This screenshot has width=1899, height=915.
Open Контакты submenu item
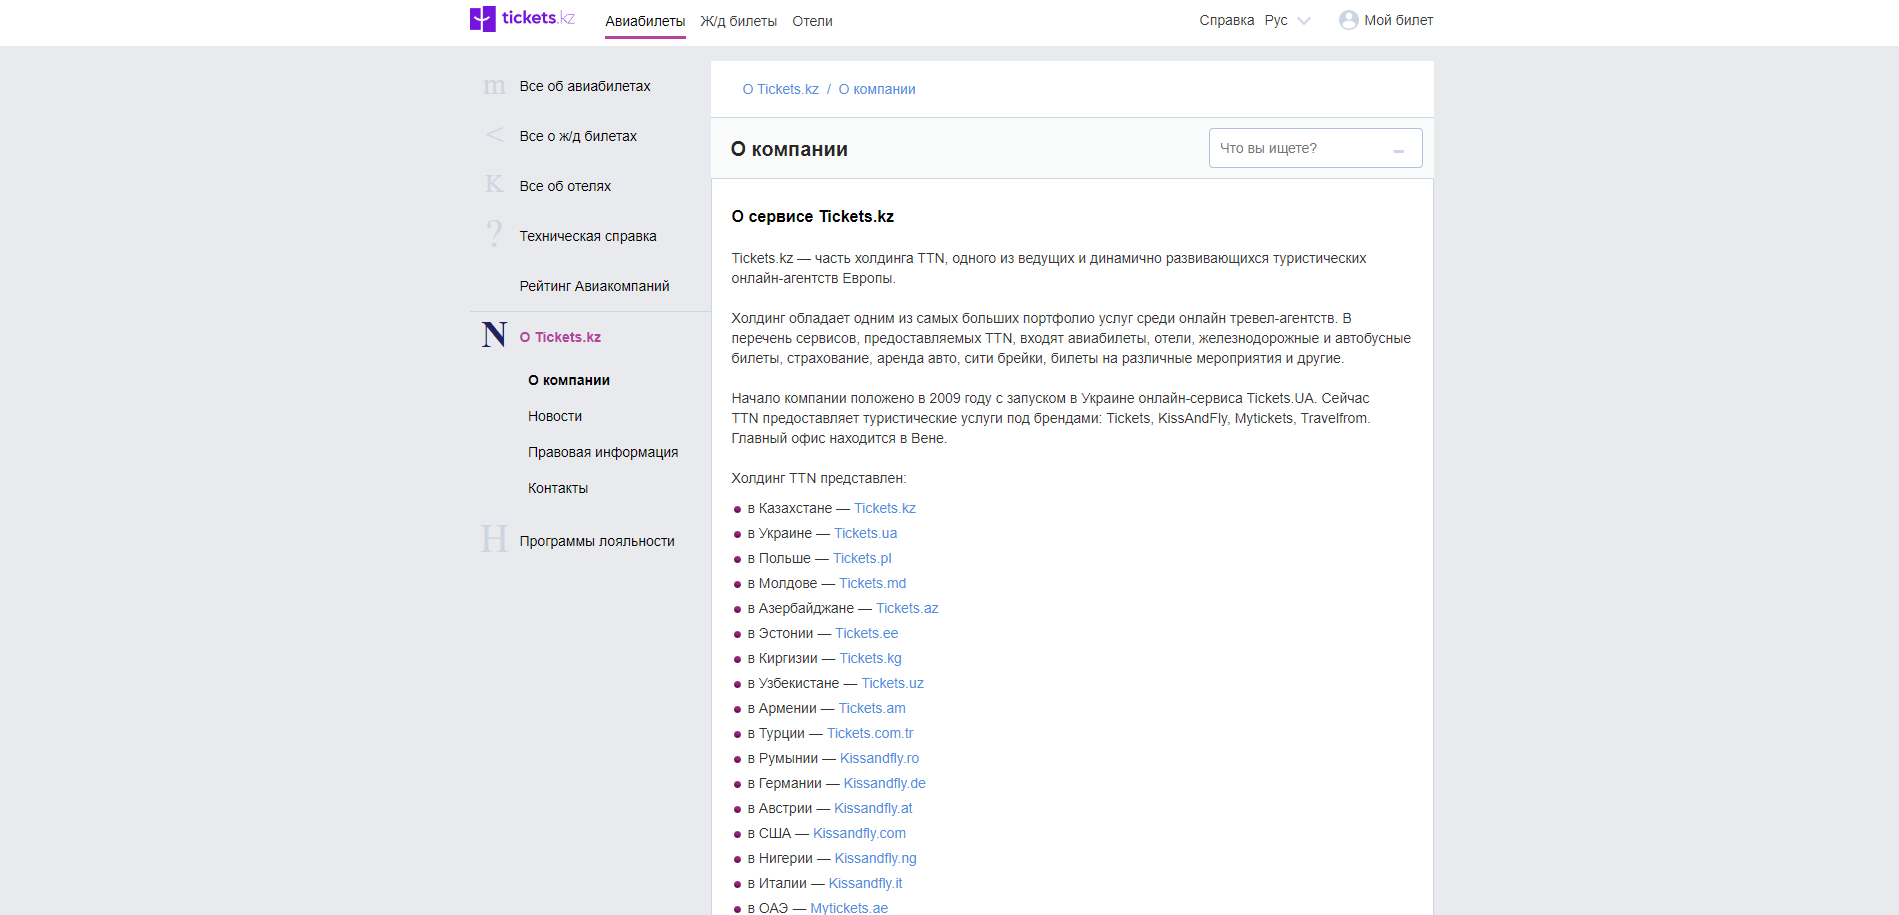(558, 488)
